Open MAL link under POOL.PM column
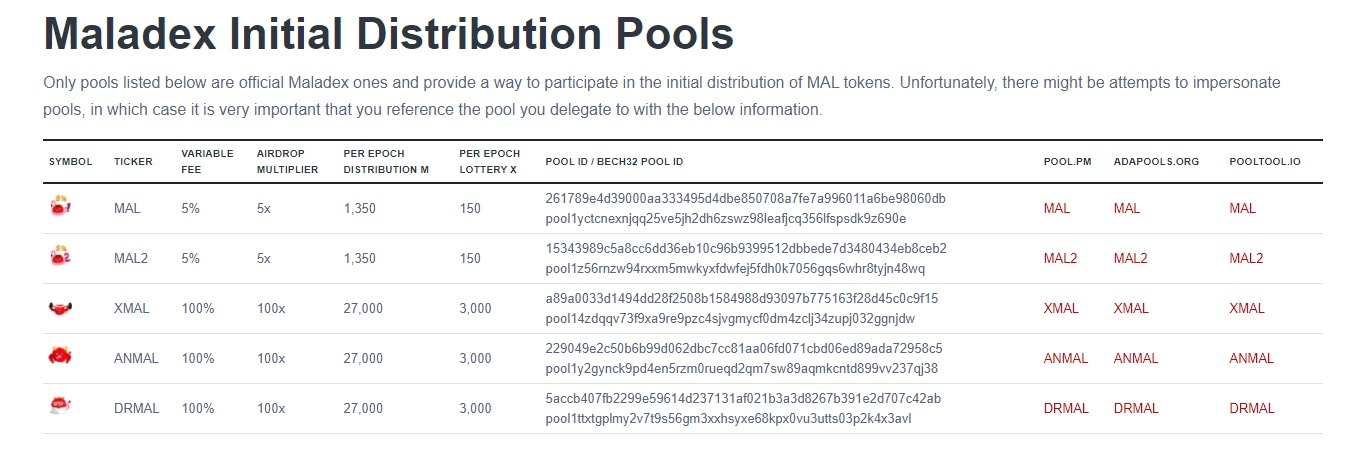Image resolution: width=1350 pixels, height=476 pixels. pos(1057,208)
